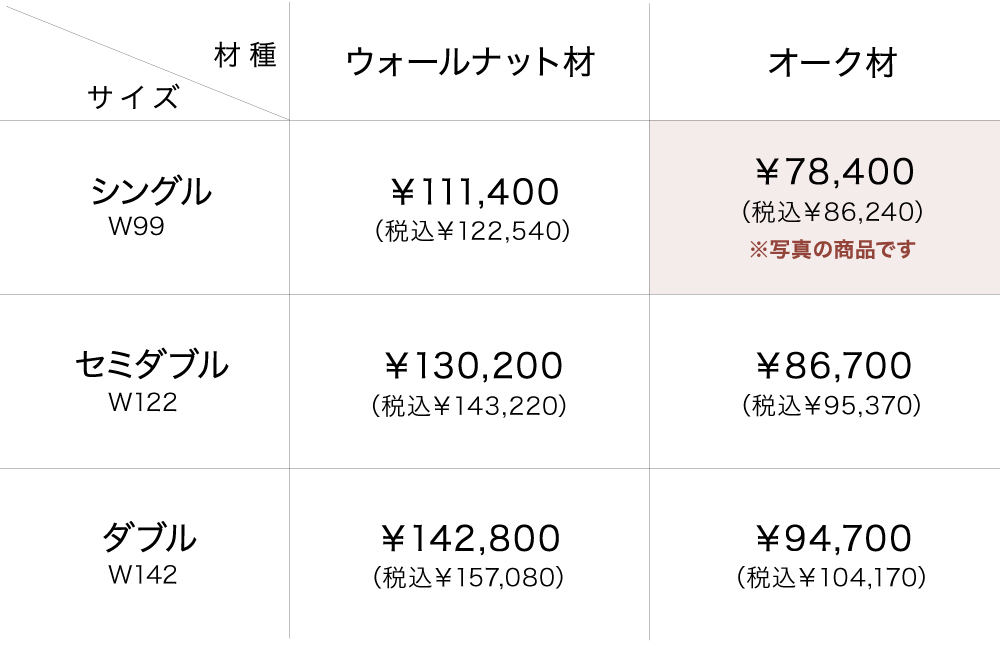The height and width of the screenshot is (646, 1000).
Task: Click the tax-included price ¥95,370
Action: 832,406
